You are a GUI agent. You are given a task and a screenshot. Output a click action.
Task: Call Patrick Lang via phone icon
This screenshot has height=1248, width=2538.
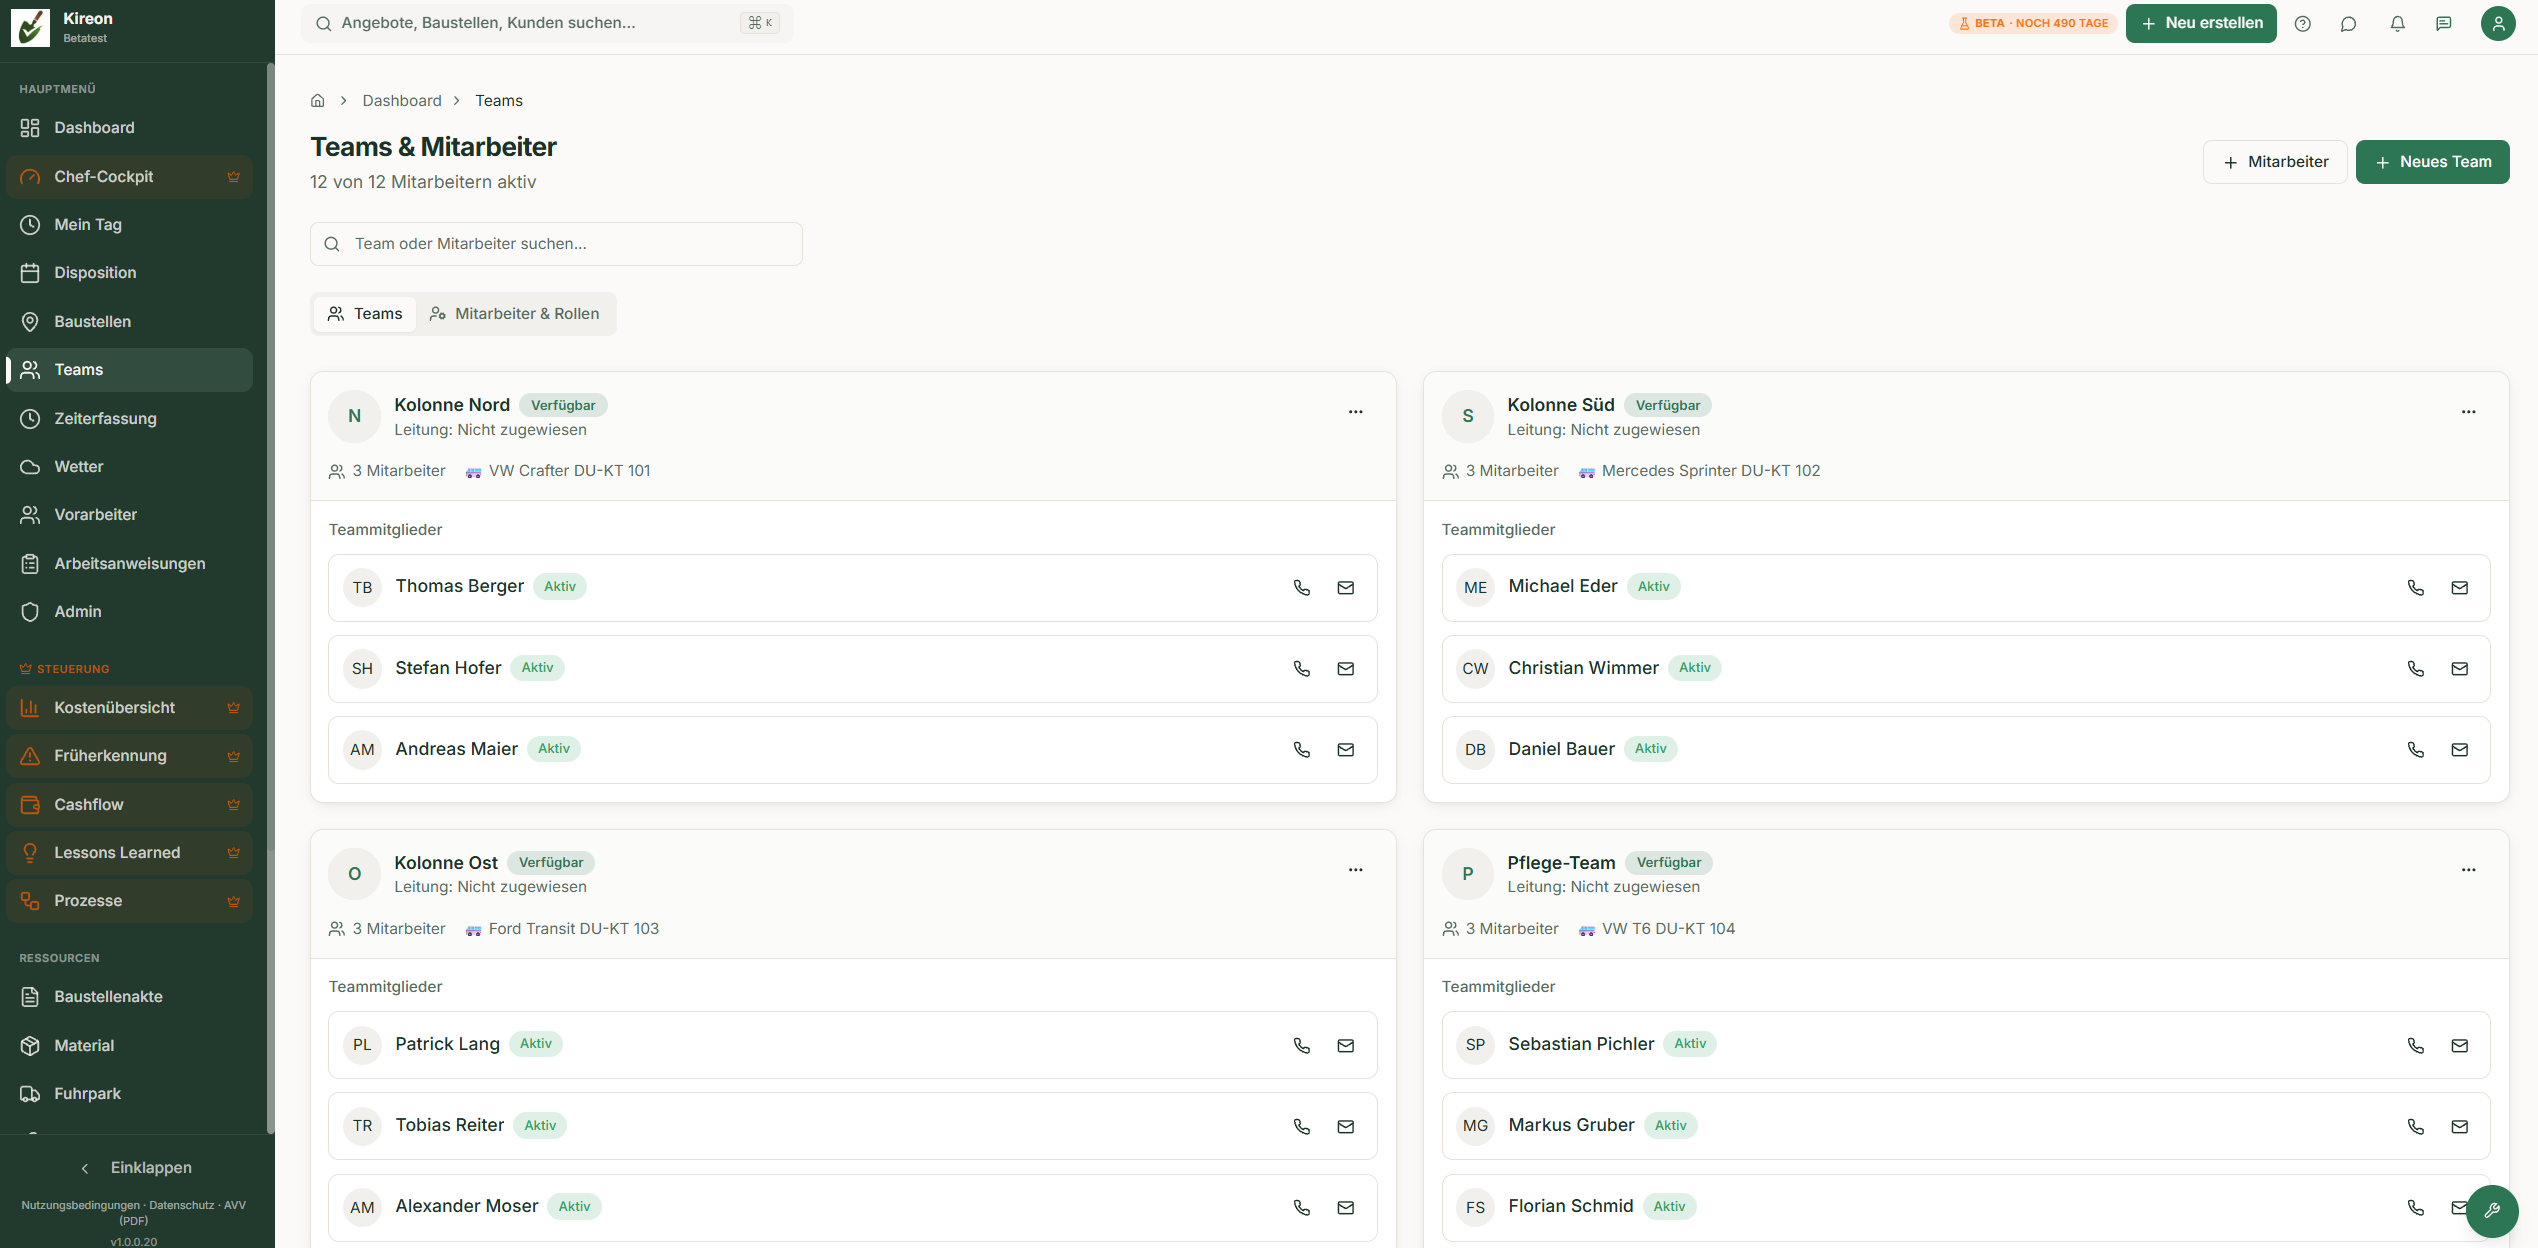point(1301,1046)
